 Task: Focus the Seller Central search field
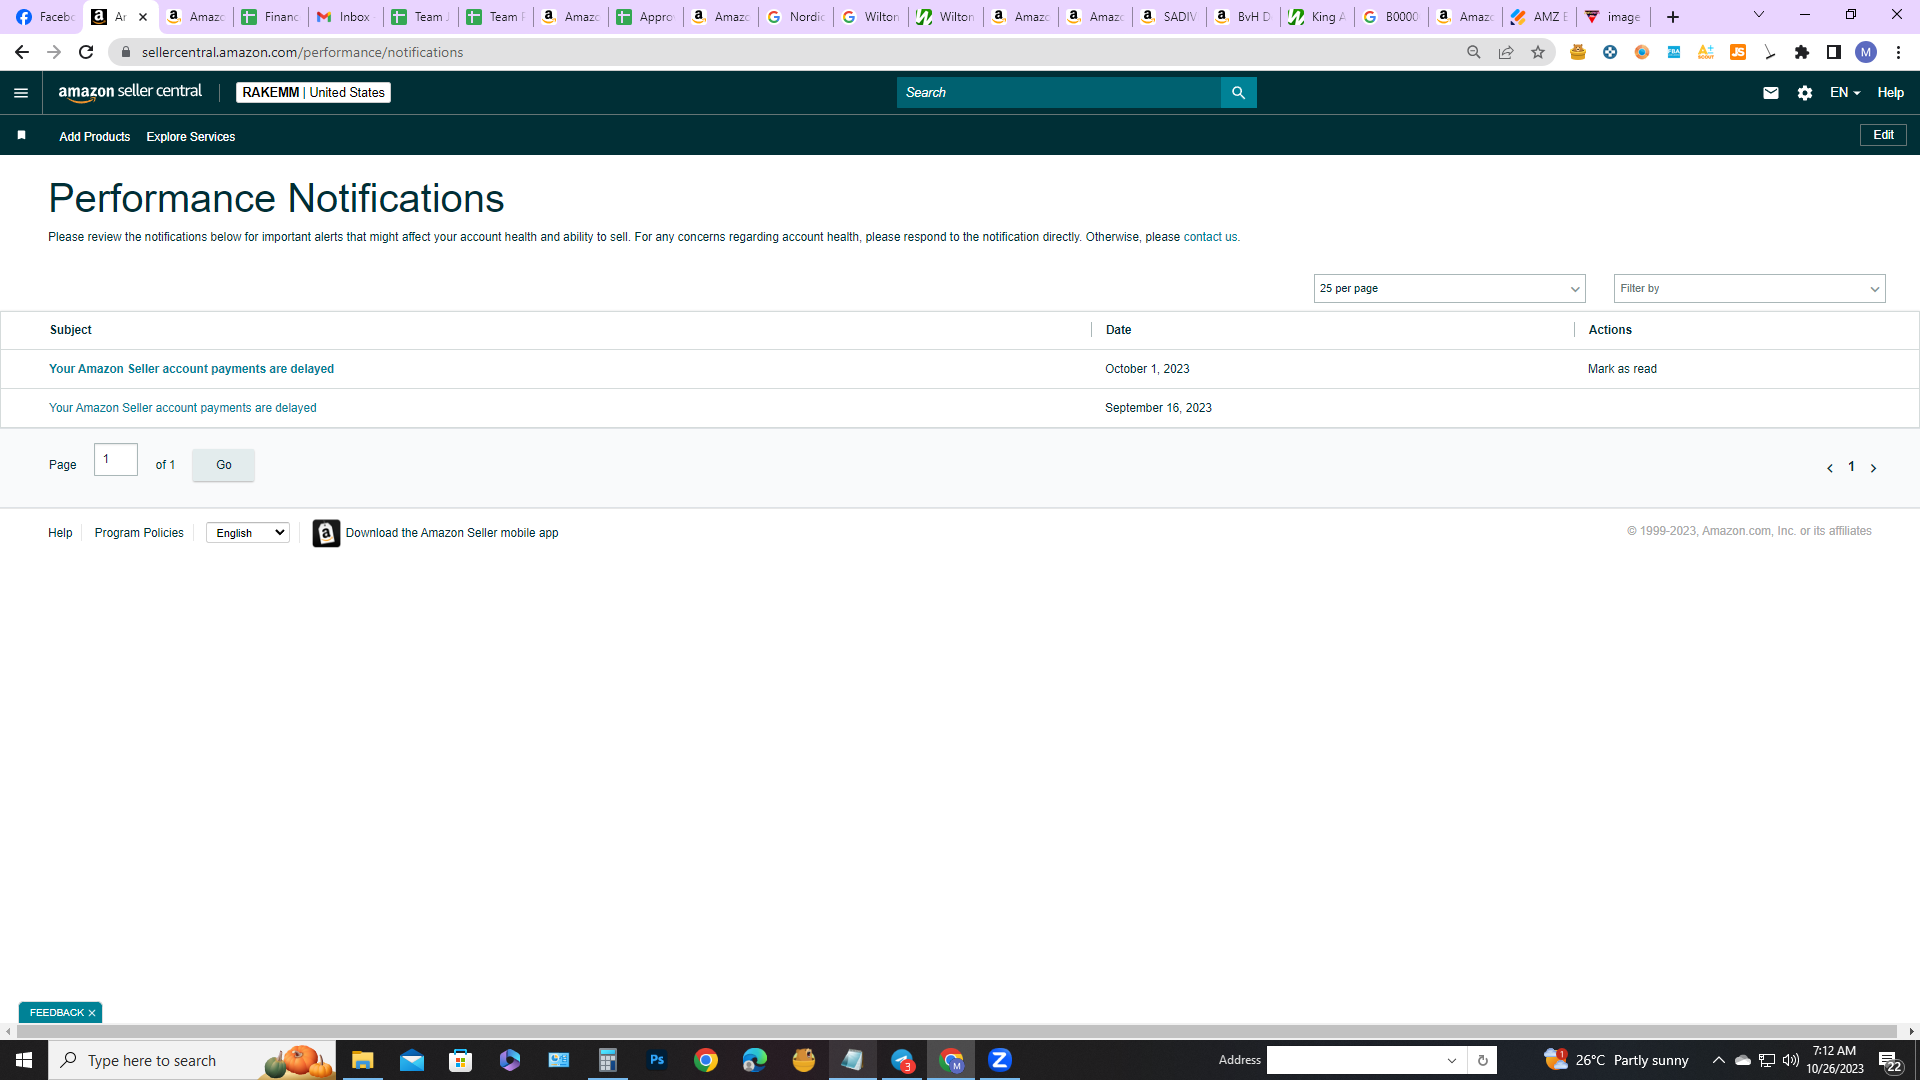[1059, 93]
